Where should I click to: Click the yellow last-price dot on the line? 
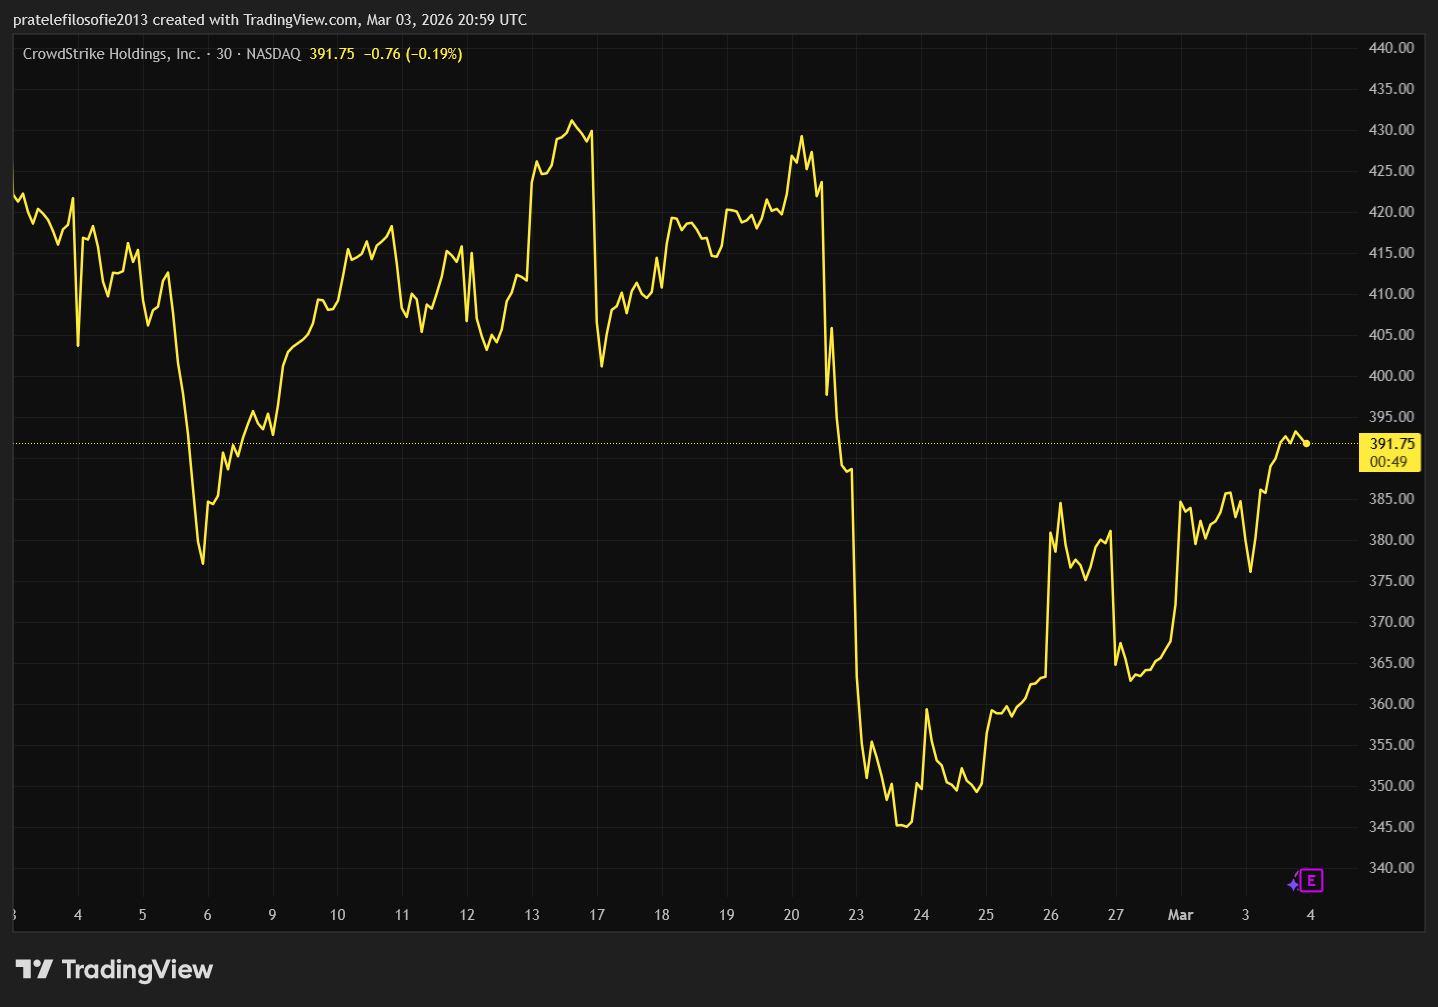(x=1306, y=443)
